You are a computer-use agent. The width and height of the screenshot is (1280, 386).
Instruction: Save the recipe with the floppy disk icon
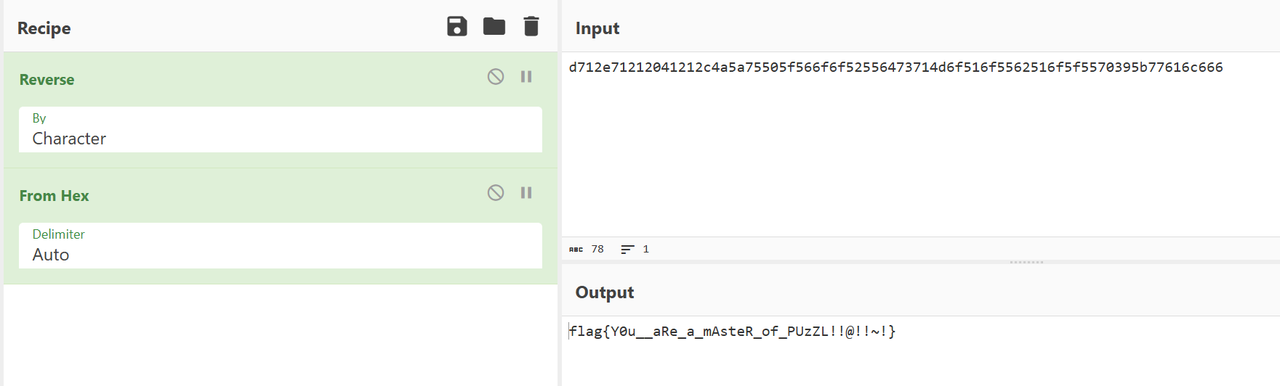tap(457, 27)
